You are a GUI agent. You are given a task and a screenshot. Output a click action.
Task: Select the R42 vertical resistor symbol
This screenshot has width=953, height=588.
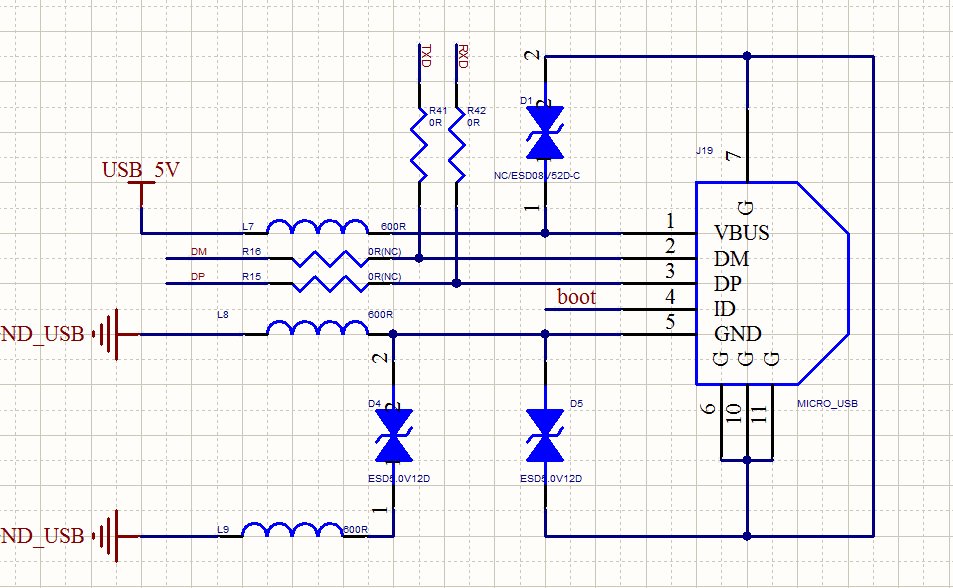point(456,145)
